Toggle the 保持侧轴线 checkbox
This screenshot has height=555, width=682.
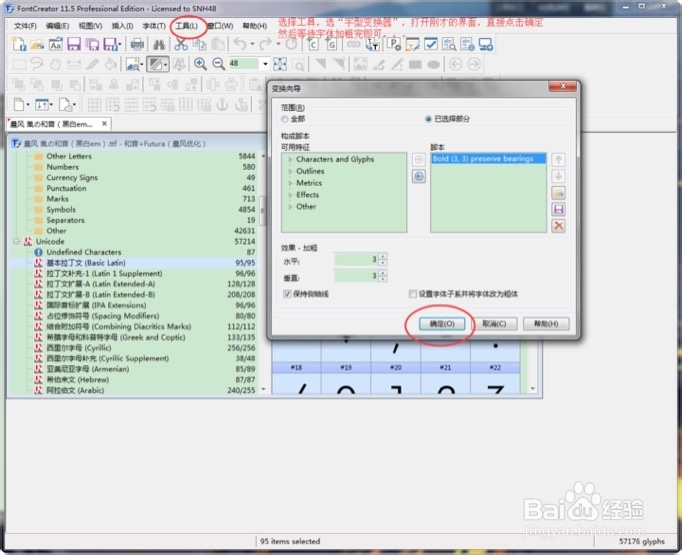(287, 294)
